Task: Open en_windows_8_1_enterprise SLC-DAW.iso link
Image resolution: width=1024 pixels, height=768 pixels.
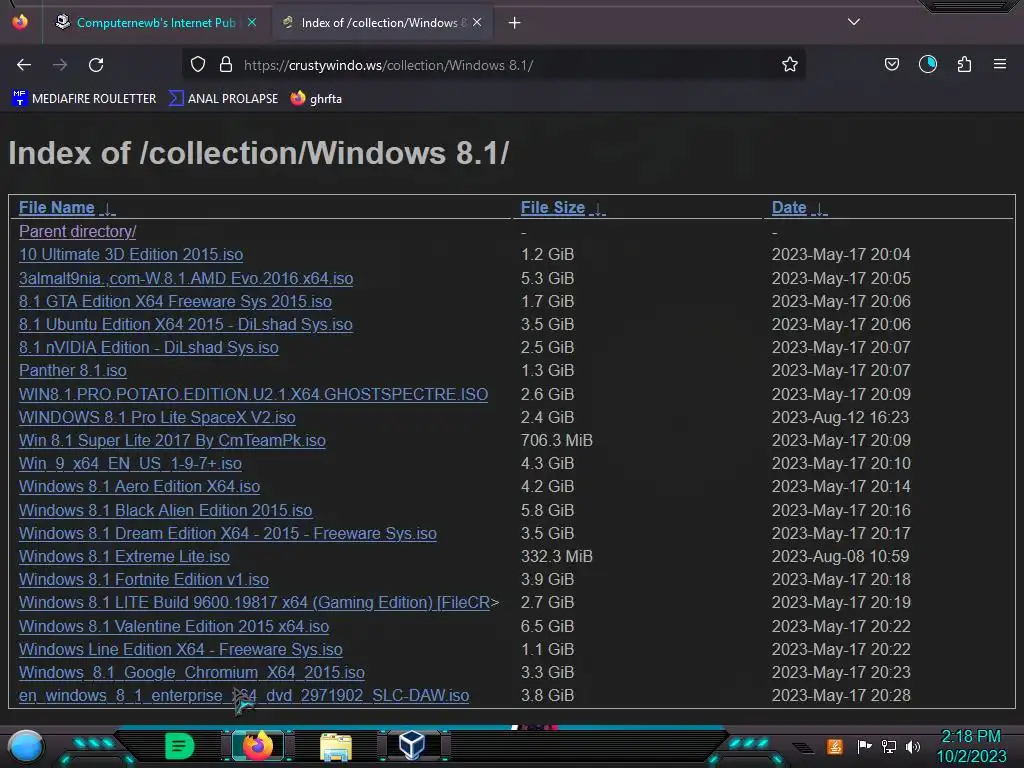Action: (x=244, y=696)
